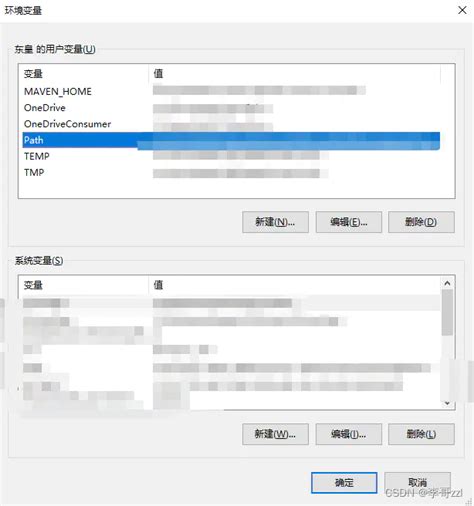Click the highlighted Path variable row
The width and height of the screenshot is (474, 506).
coord(232,140)
